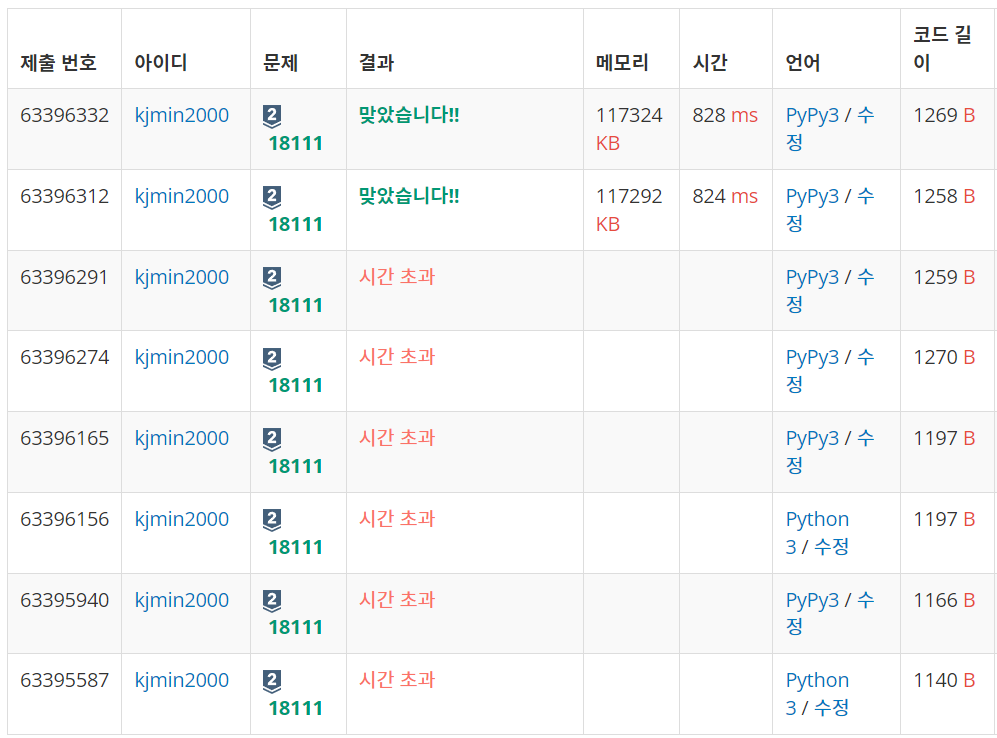Open kjmin2000 profile in row 63396291
This screenshot has width=997, height=738.
click(x=182, y=277)
